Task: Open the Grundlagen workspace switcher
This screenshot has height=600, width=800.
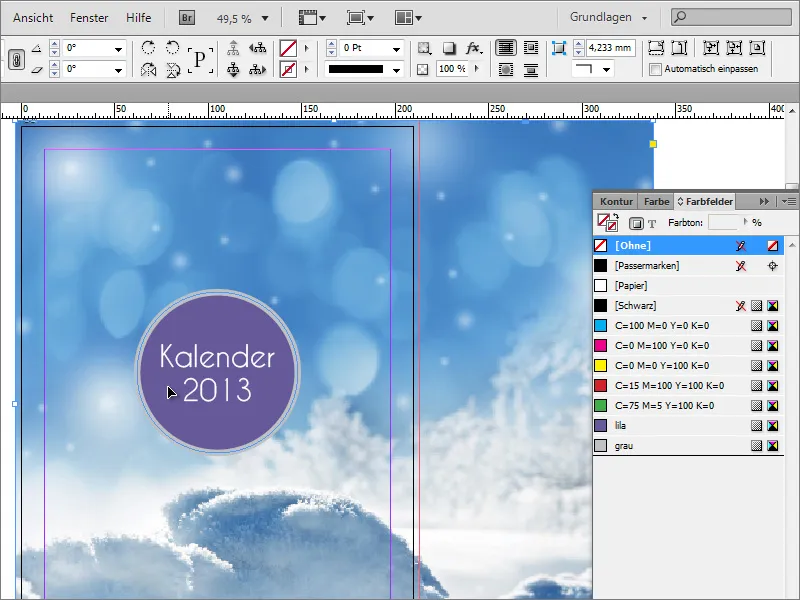Action: click(x=608, y=17)
